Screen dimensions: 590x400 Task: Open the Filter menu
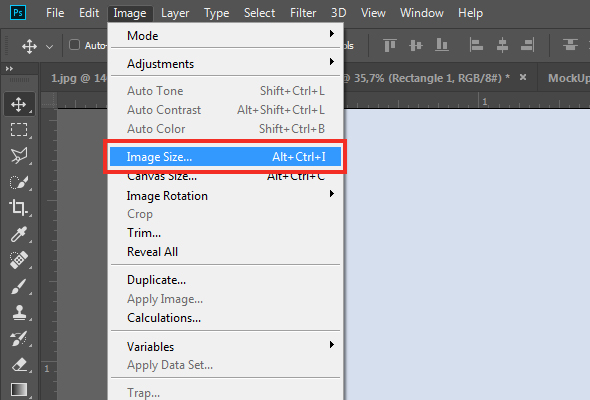(303, 13)
